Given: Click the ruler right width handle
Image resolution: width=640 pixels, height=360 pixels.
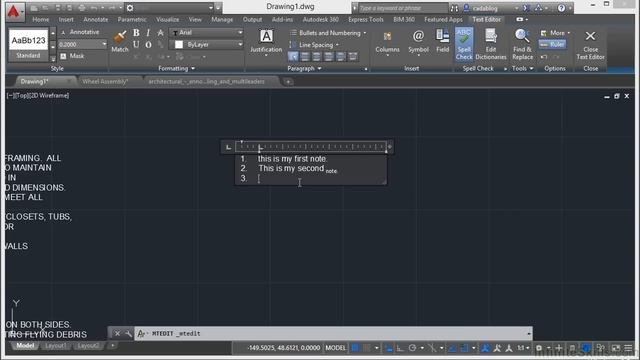Looking at the screenshot, I should (x=389, y=147).
